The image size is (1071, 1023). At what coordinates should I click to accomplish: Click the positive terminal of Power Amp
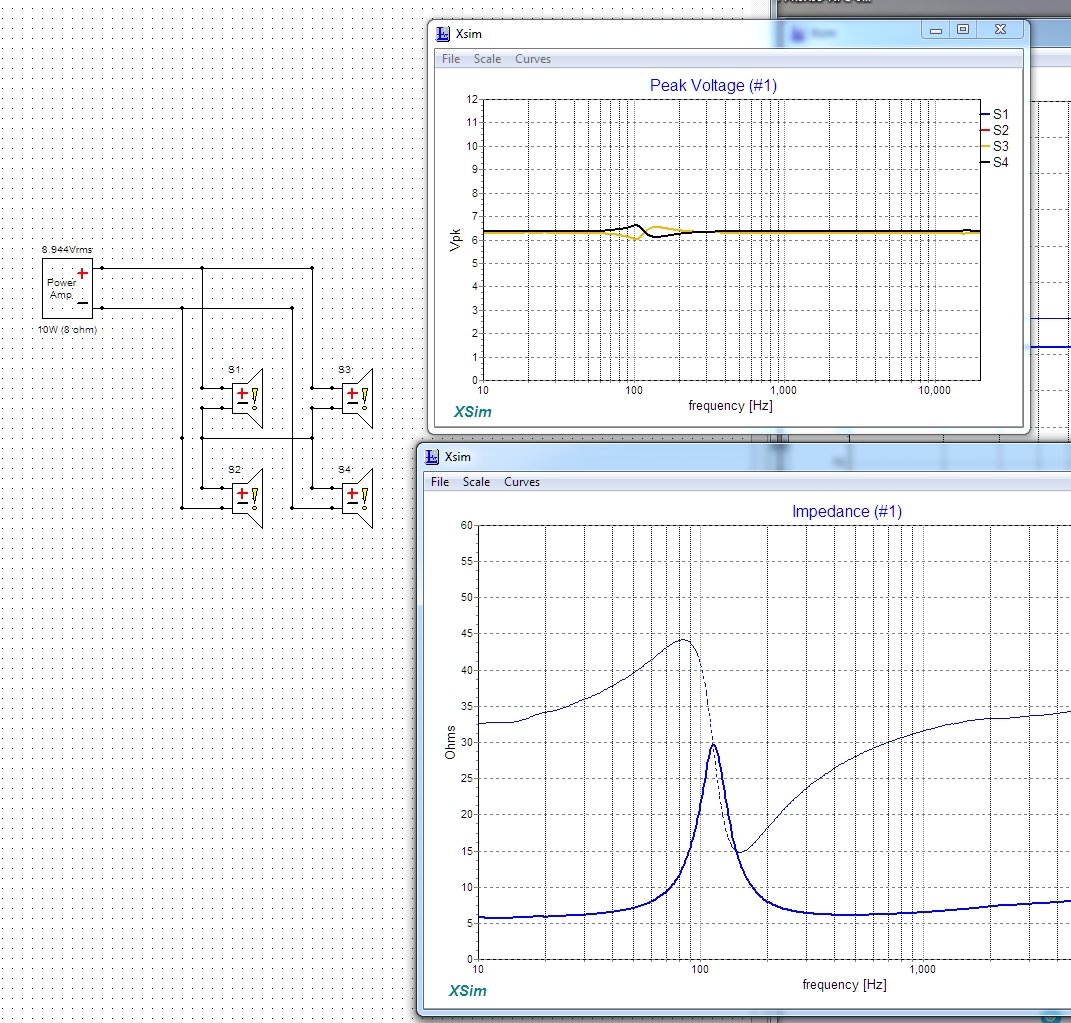[83, 273]
